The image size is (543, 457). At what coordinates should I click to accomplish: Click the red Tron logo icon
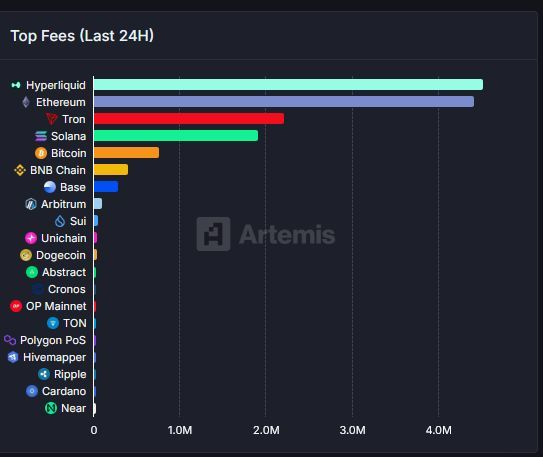point(52,119)
